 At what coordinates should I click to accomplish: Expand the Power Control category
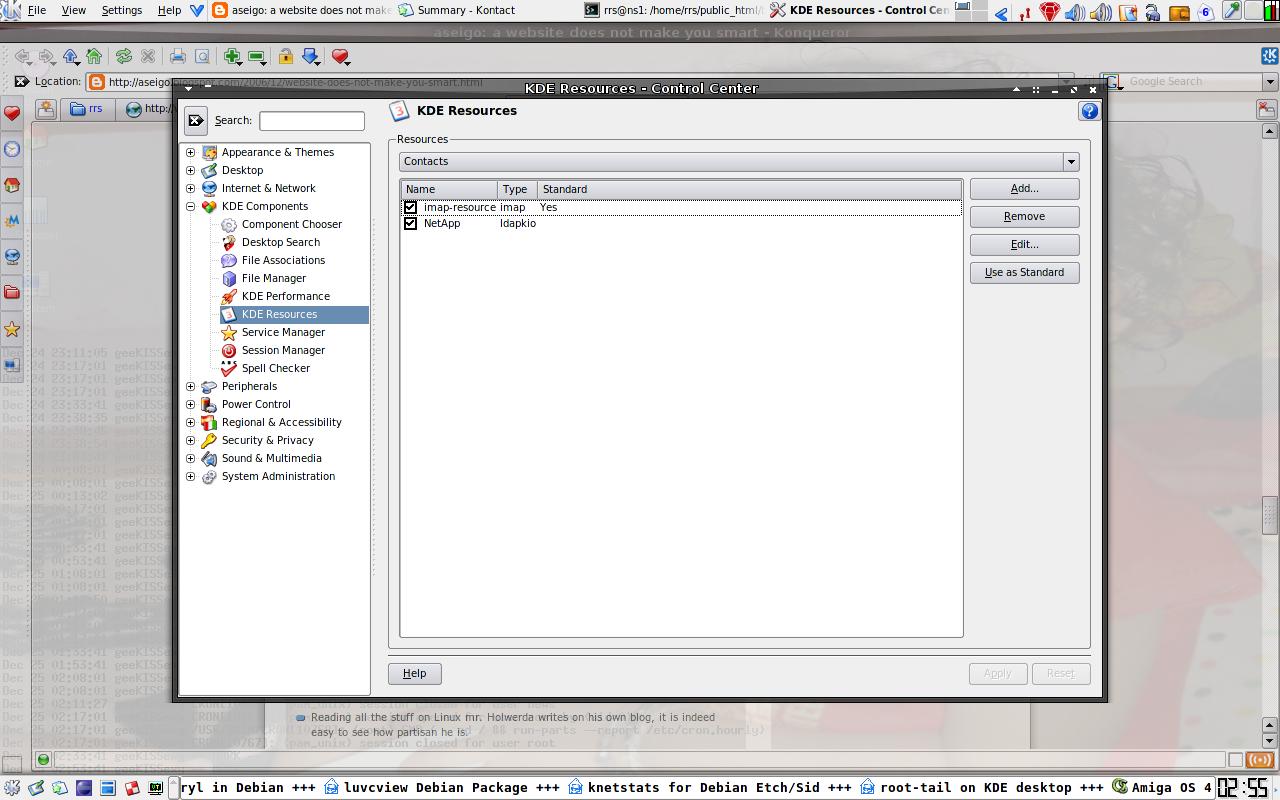191,404
